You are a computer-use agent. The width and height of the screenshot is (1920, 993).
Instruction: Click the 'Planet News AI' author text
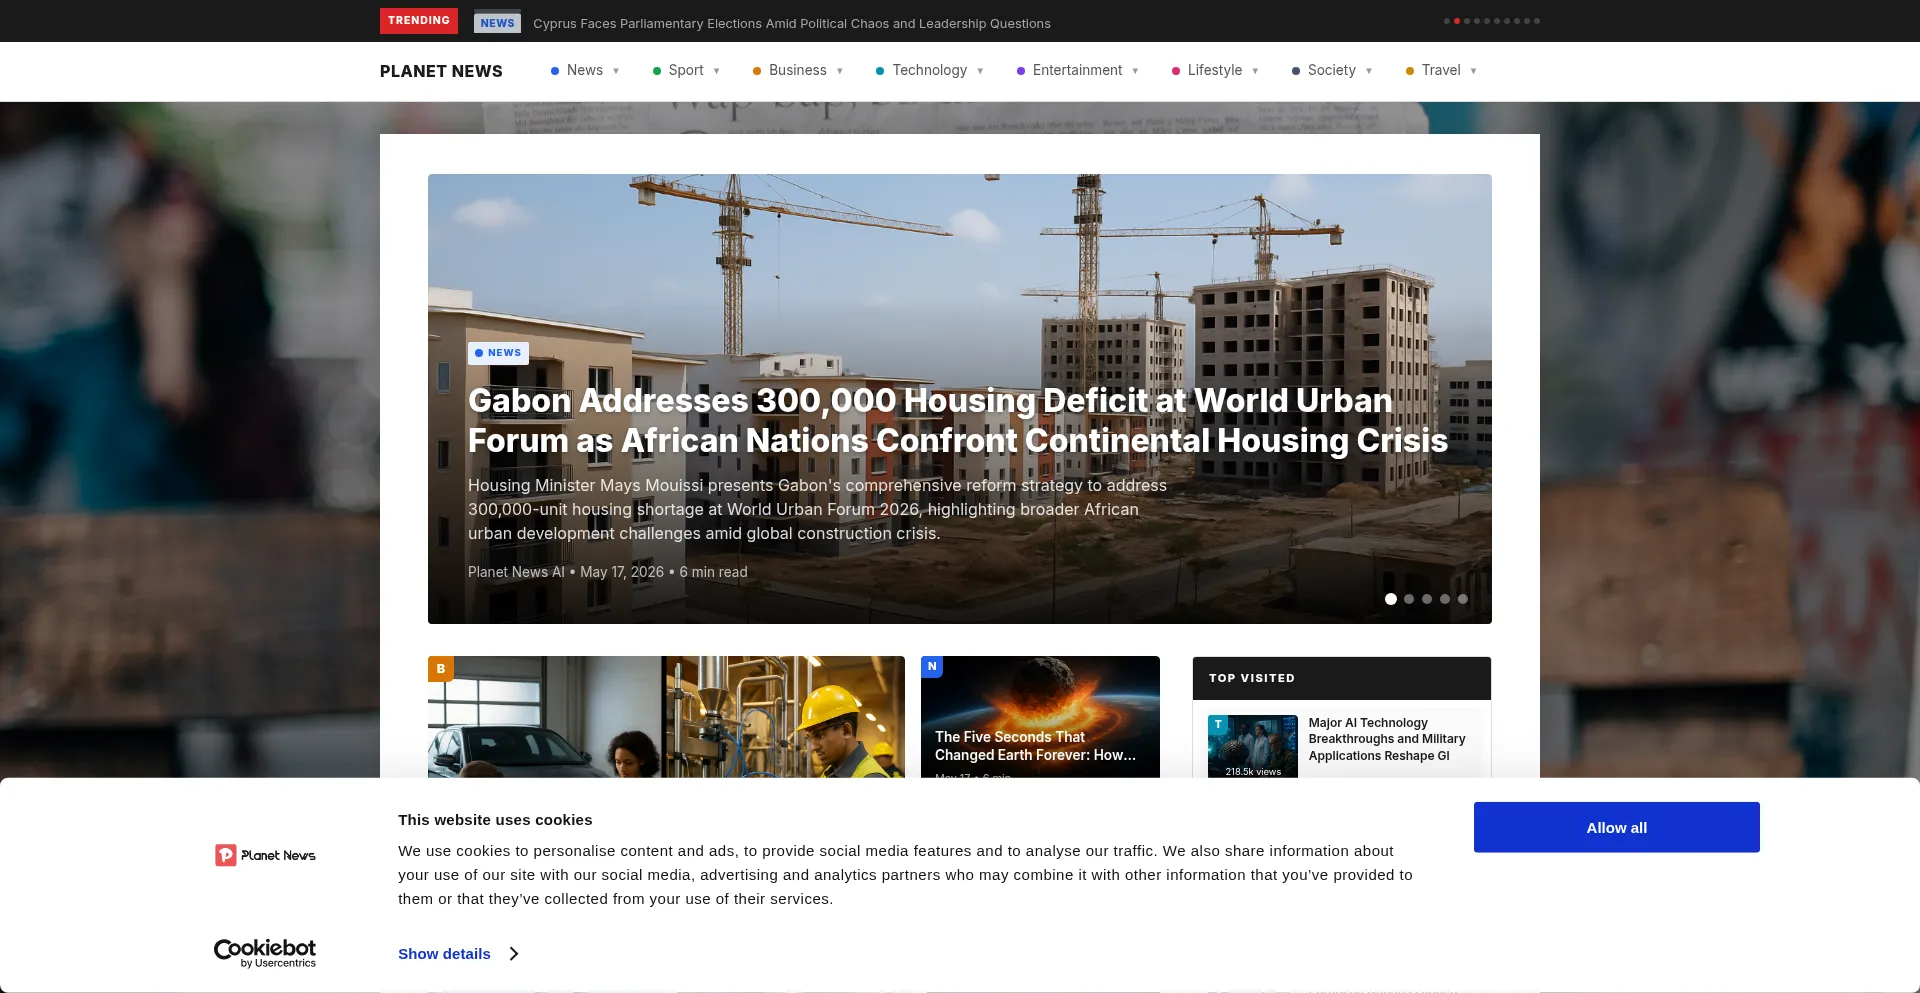[x=516, y=572]
